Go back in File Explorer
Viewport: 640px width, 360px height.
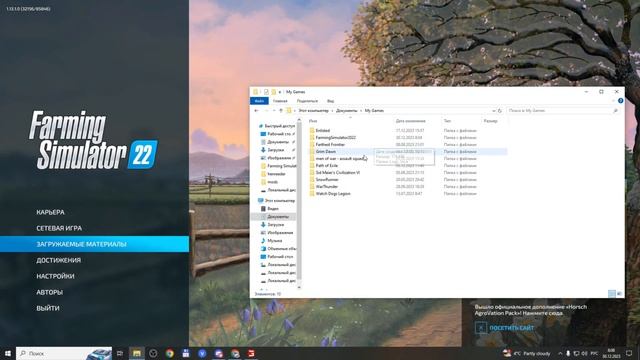pos(256,111)
